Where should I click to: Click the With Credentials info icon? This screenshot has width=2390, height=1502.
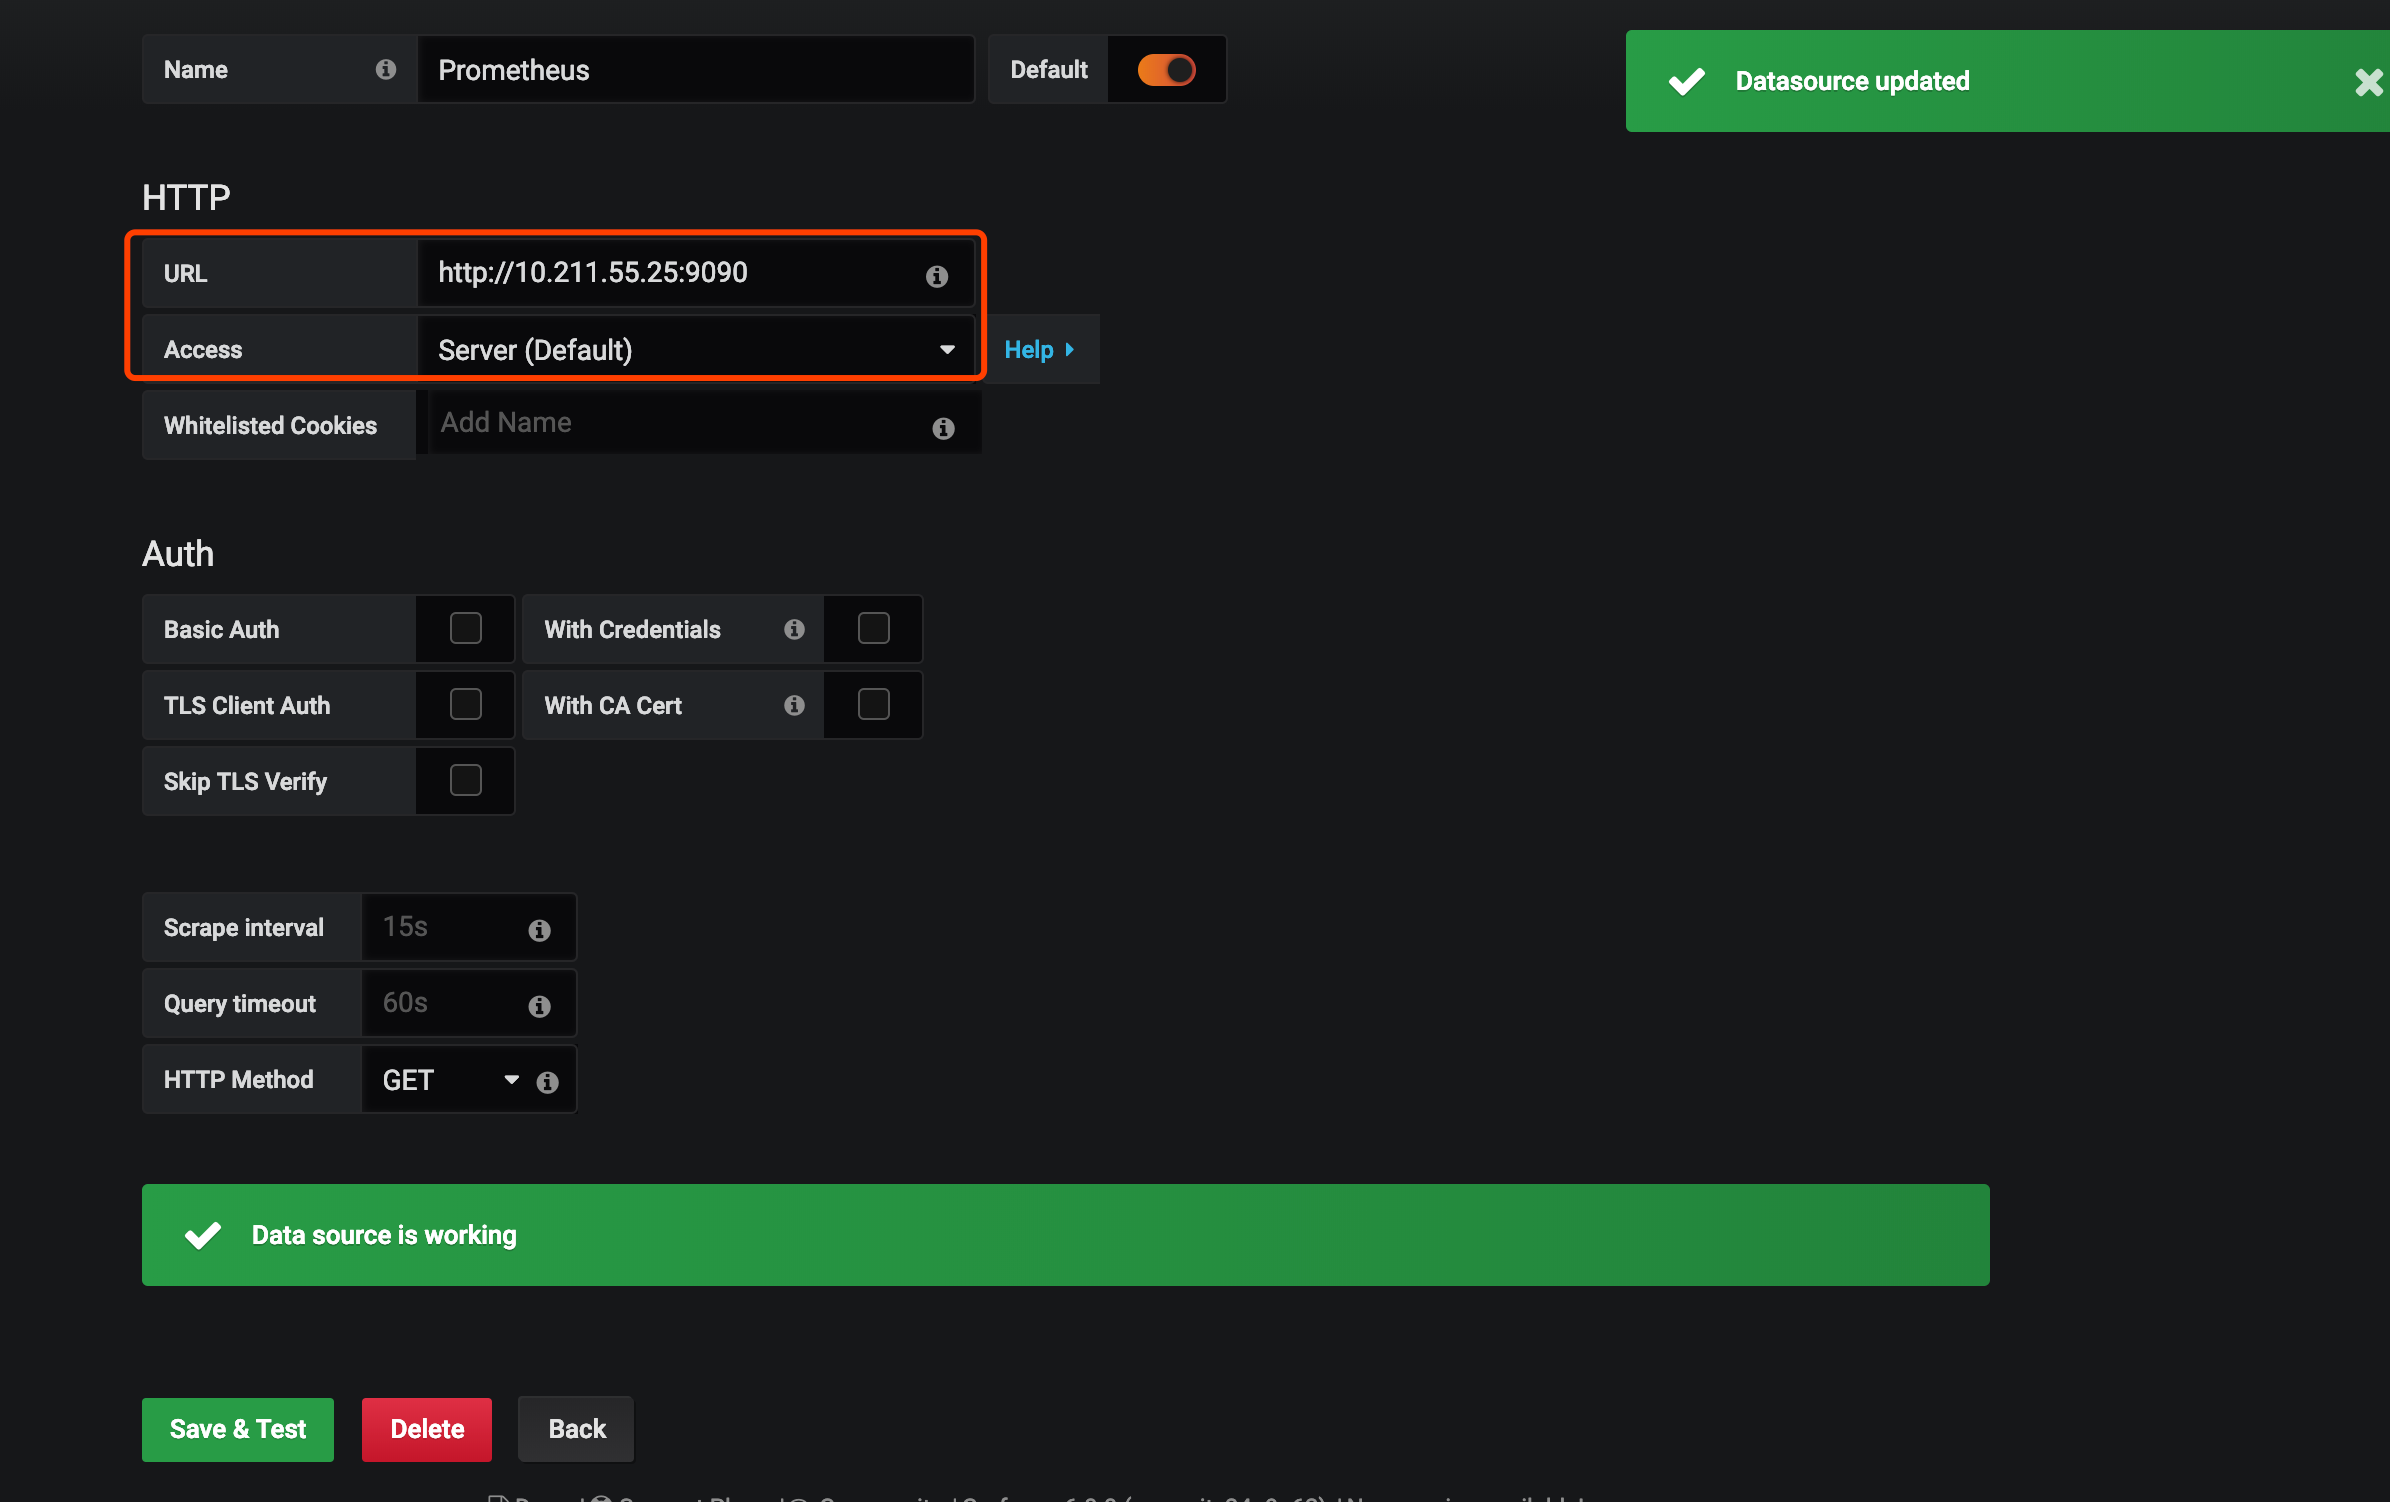click(x=794, y=629)
